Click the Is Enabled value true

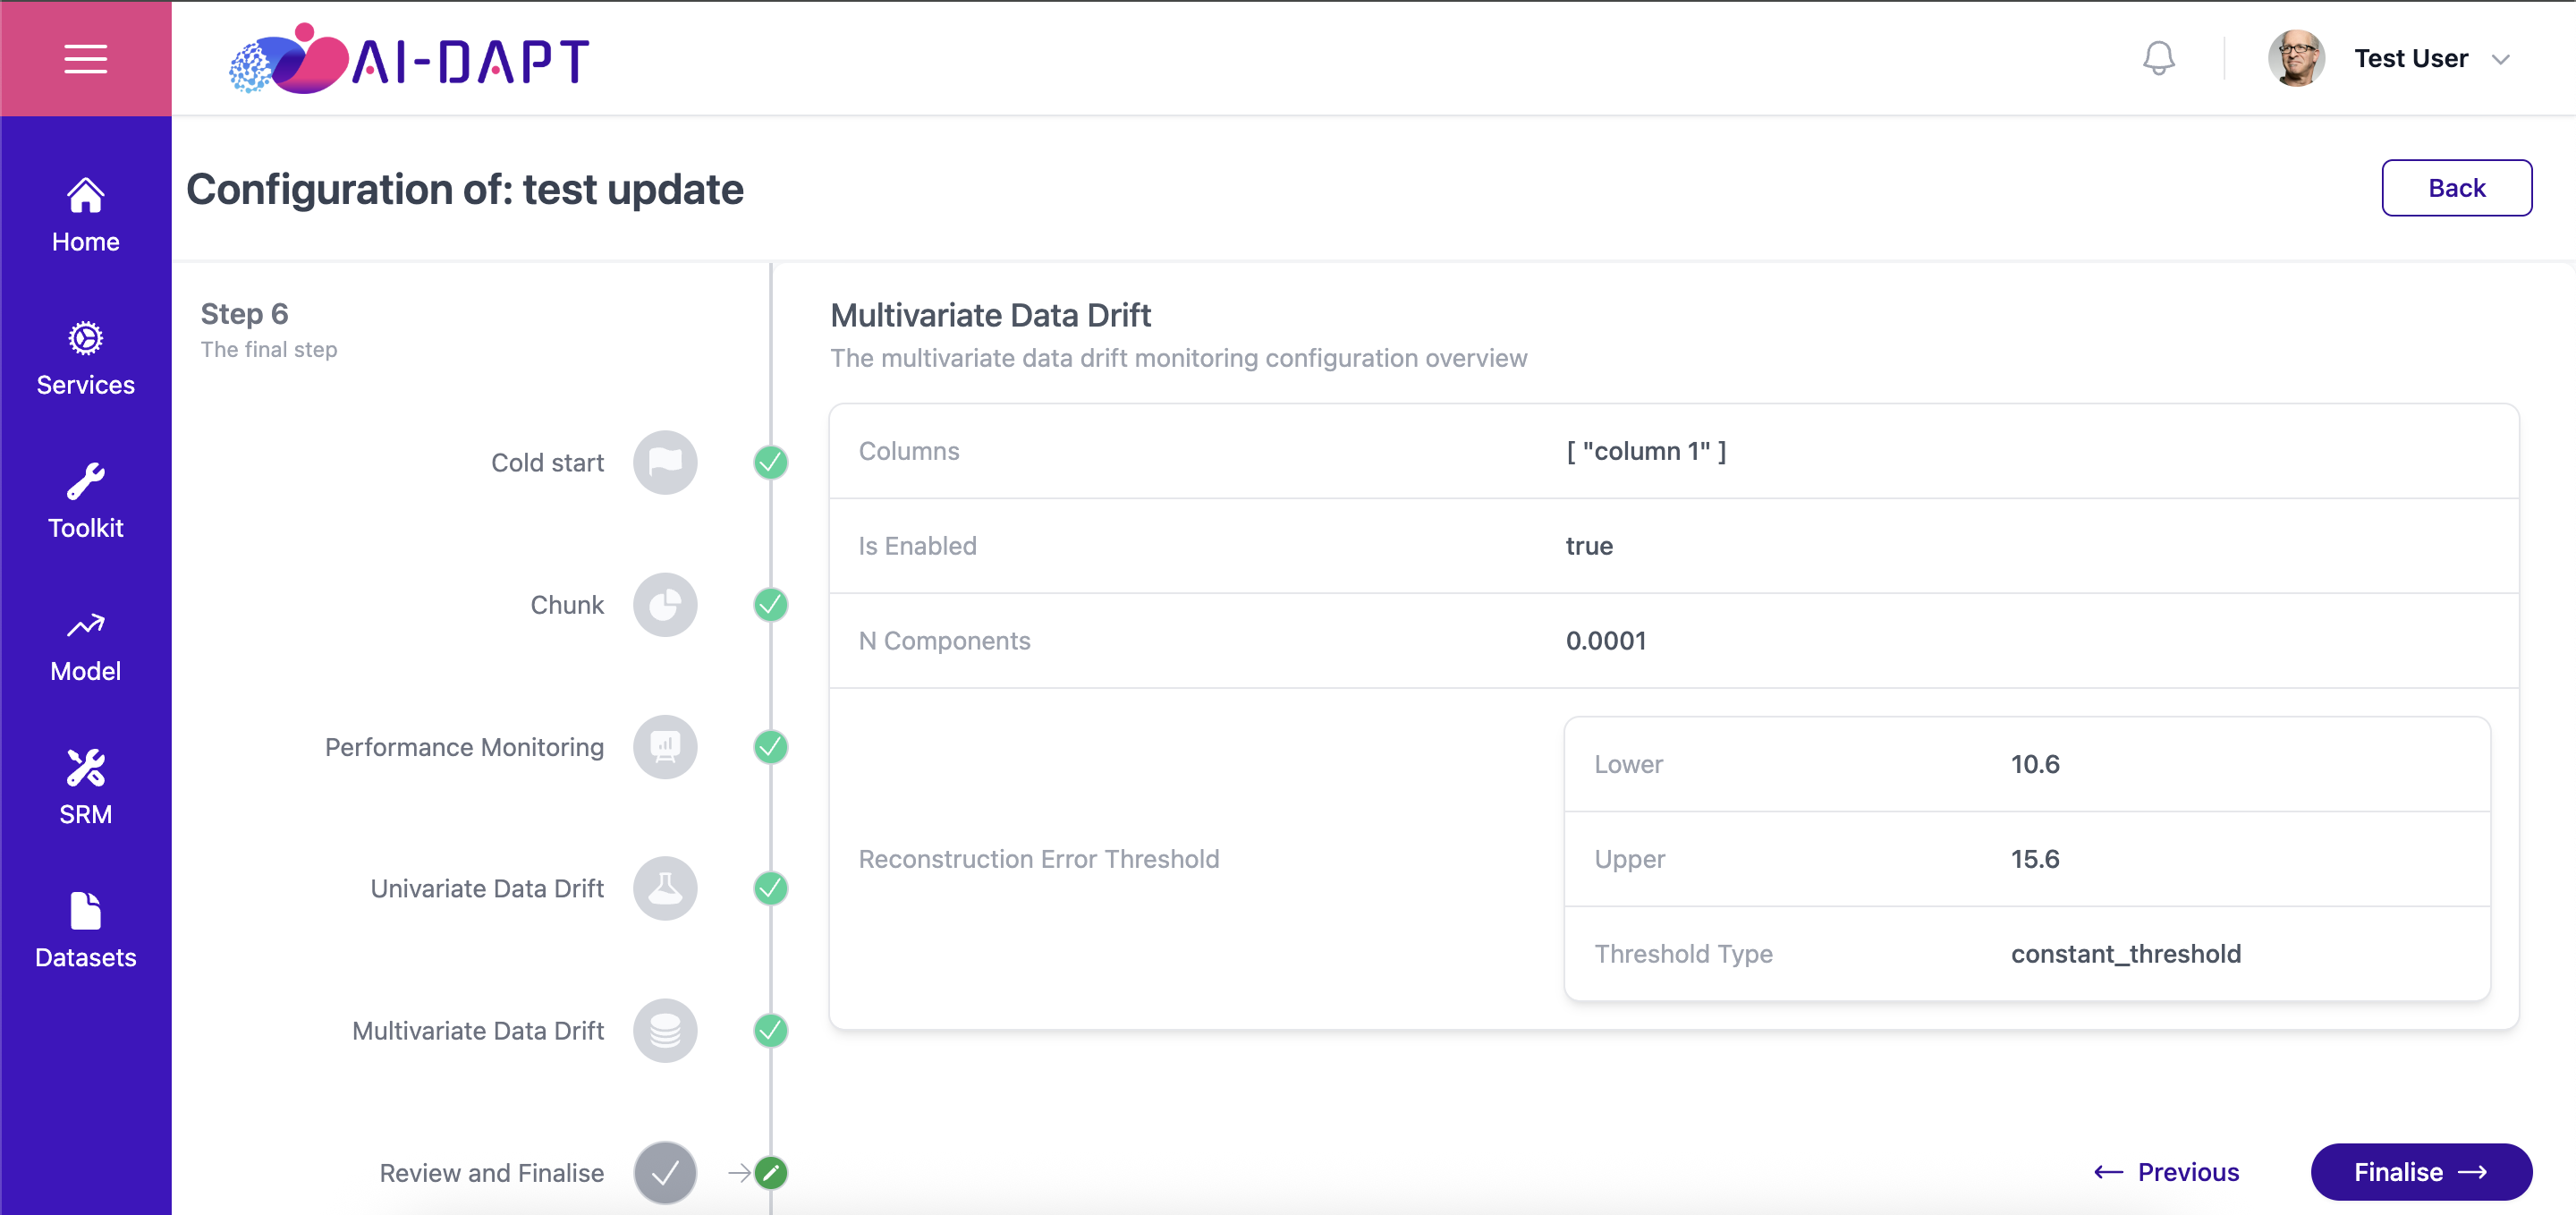[x=1589, y=546]
